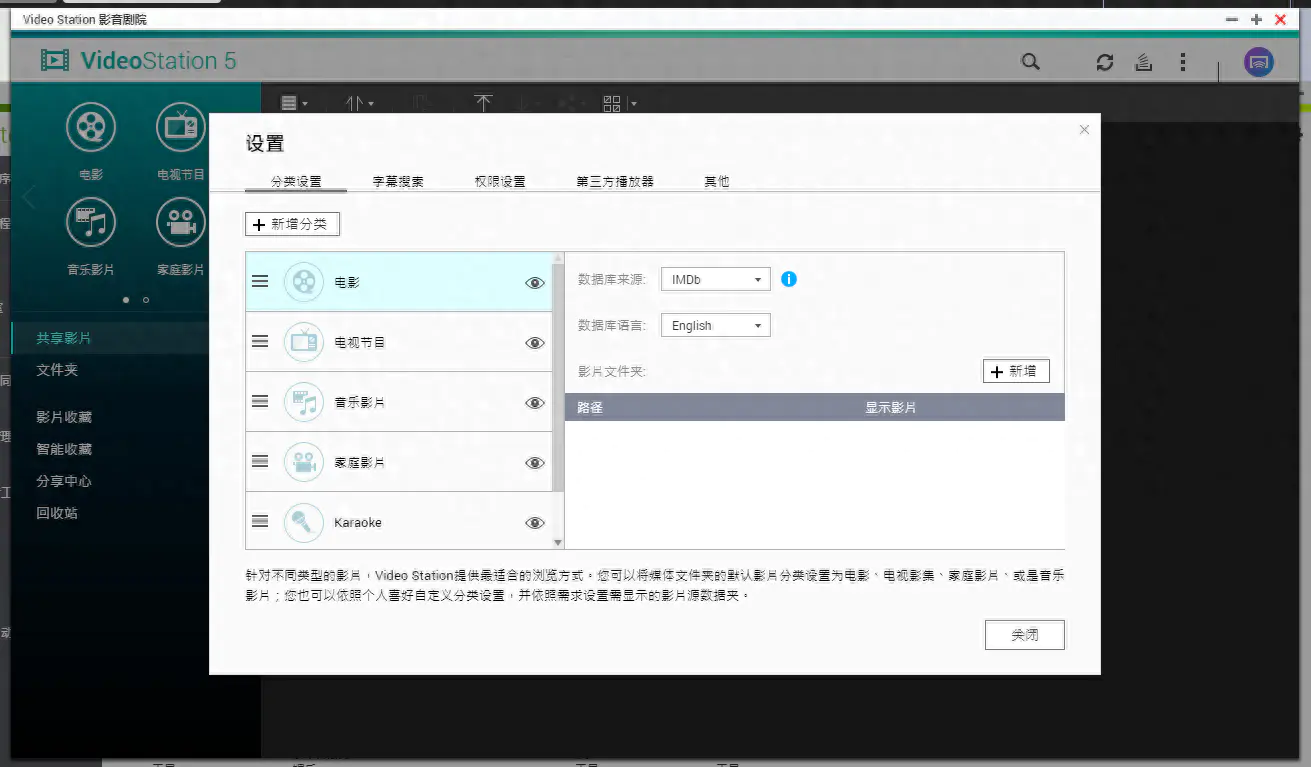The width and height of the screenshot is (1311, 767).
Task: Grab the drag handle of 电影 row
Action: [260, 282]
